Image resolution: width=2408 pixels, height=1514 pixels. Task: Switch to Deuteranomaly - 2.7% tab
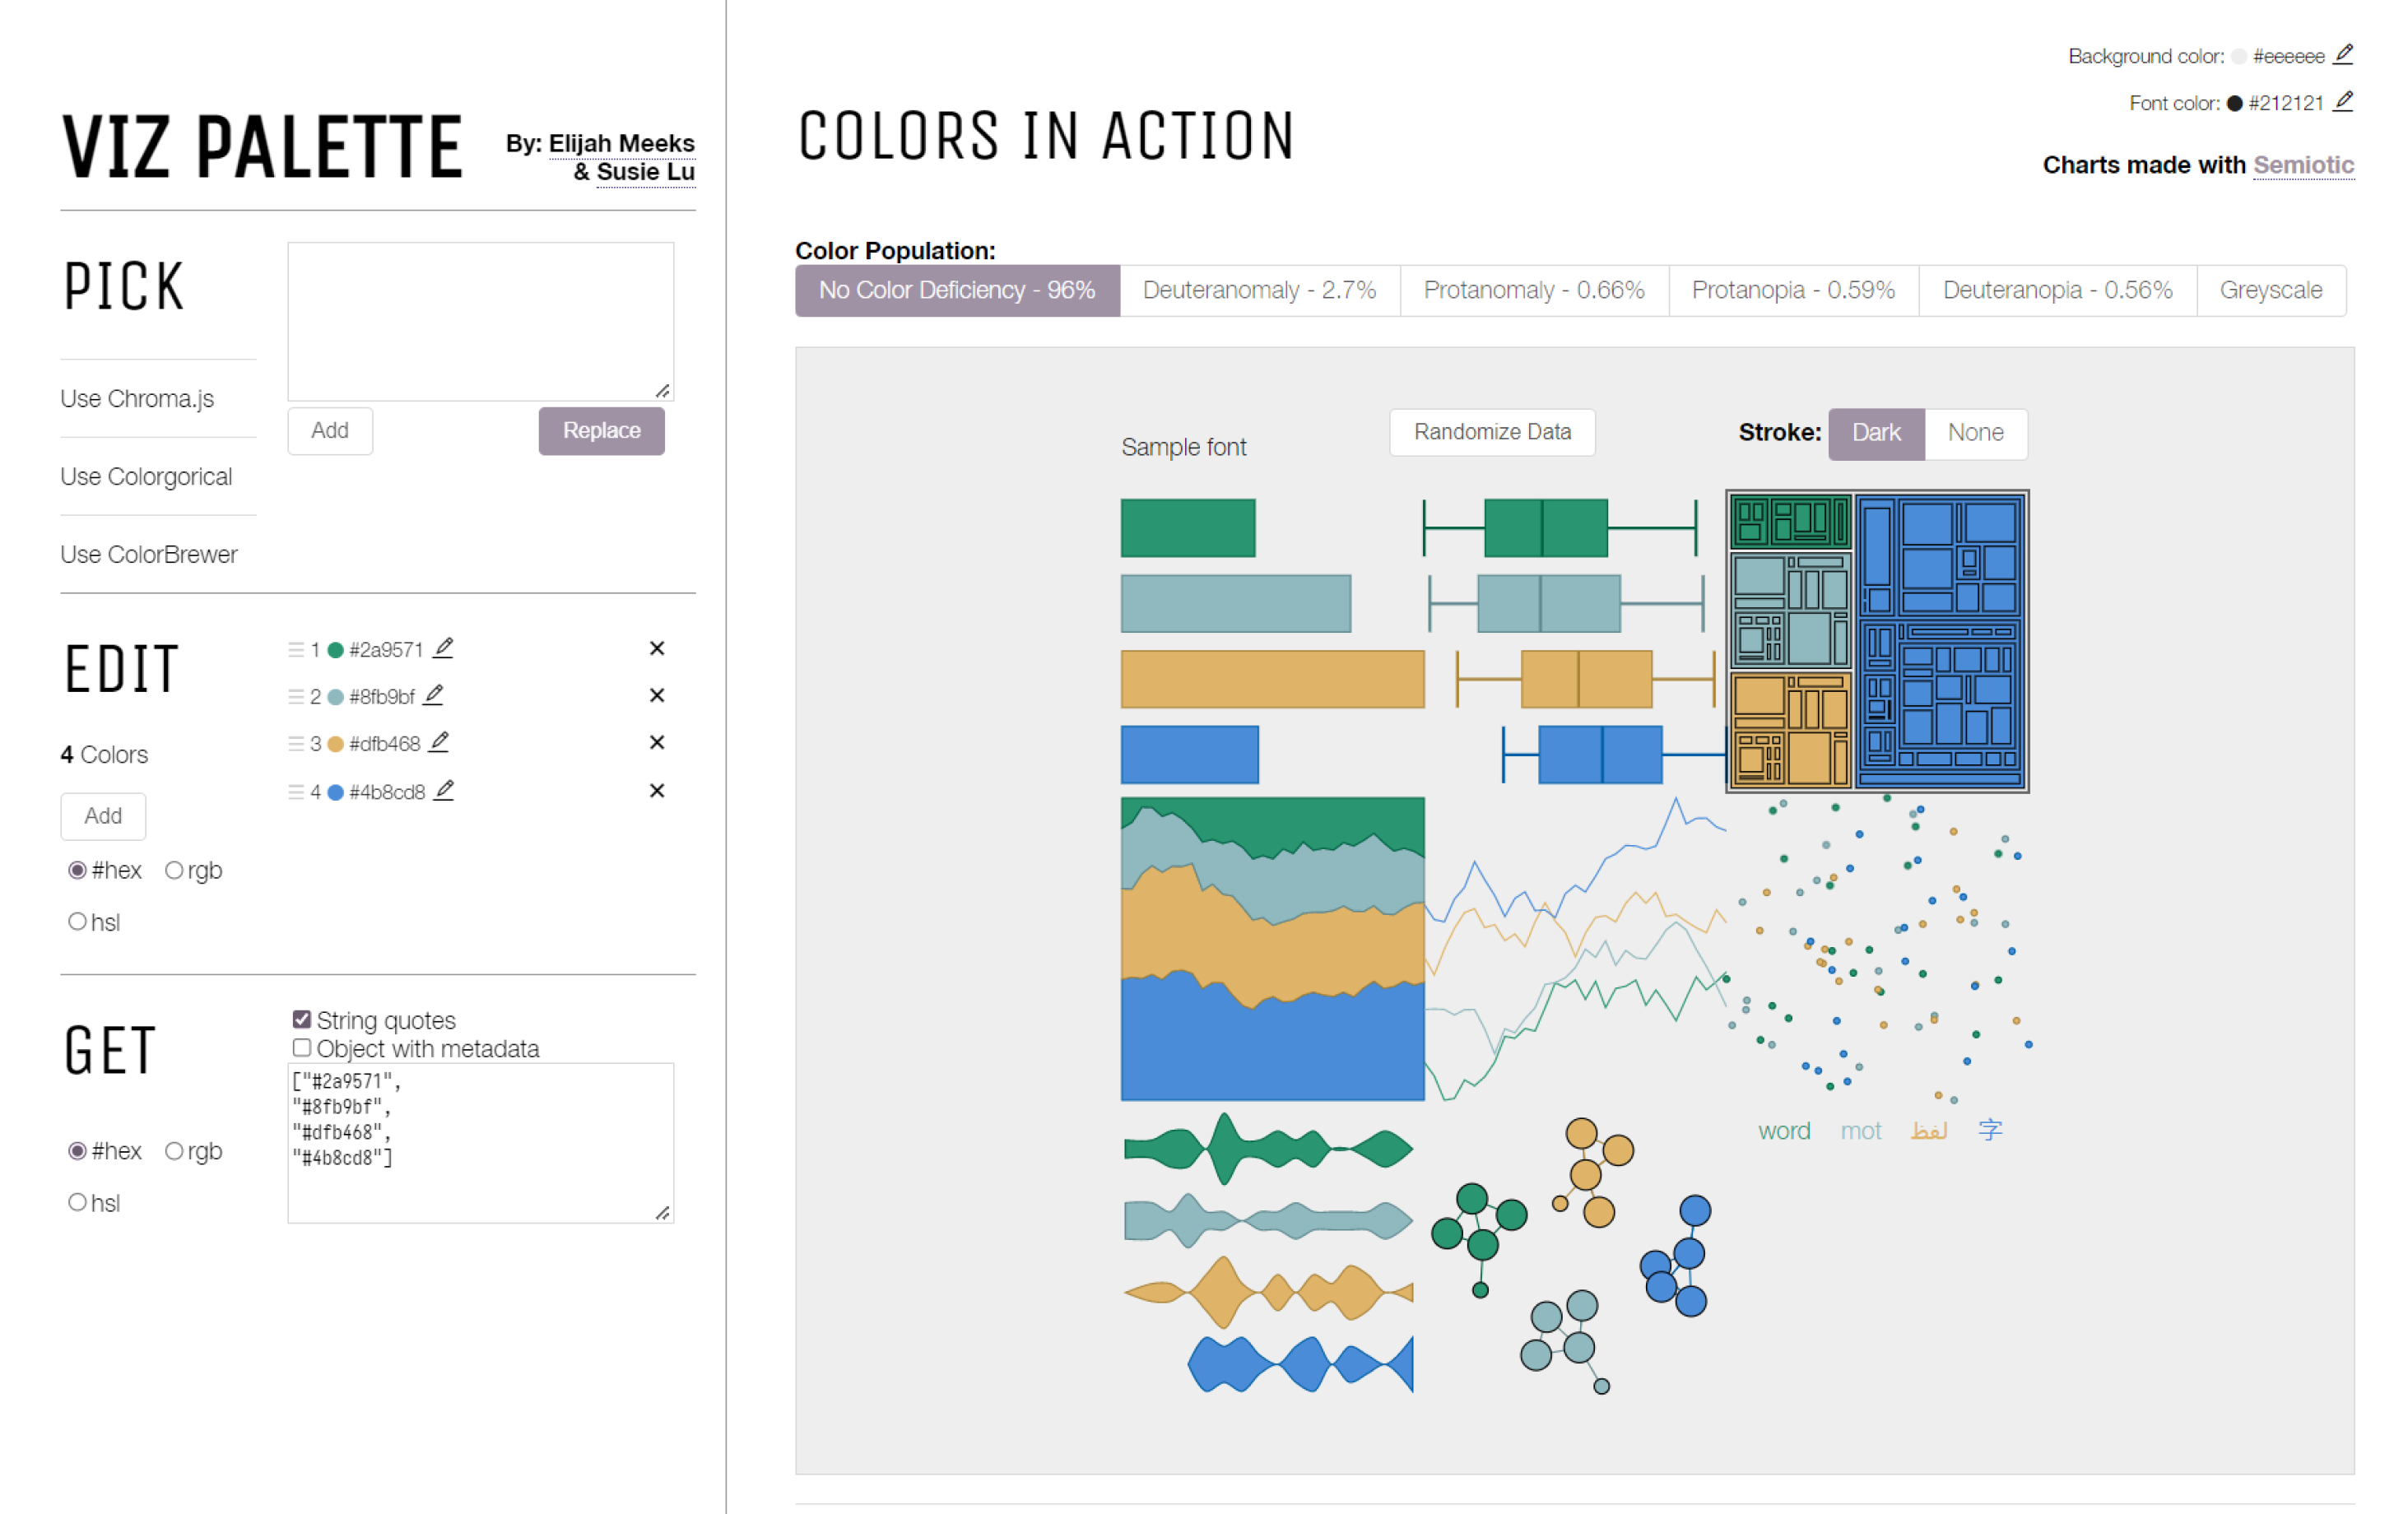(1259, 290)
